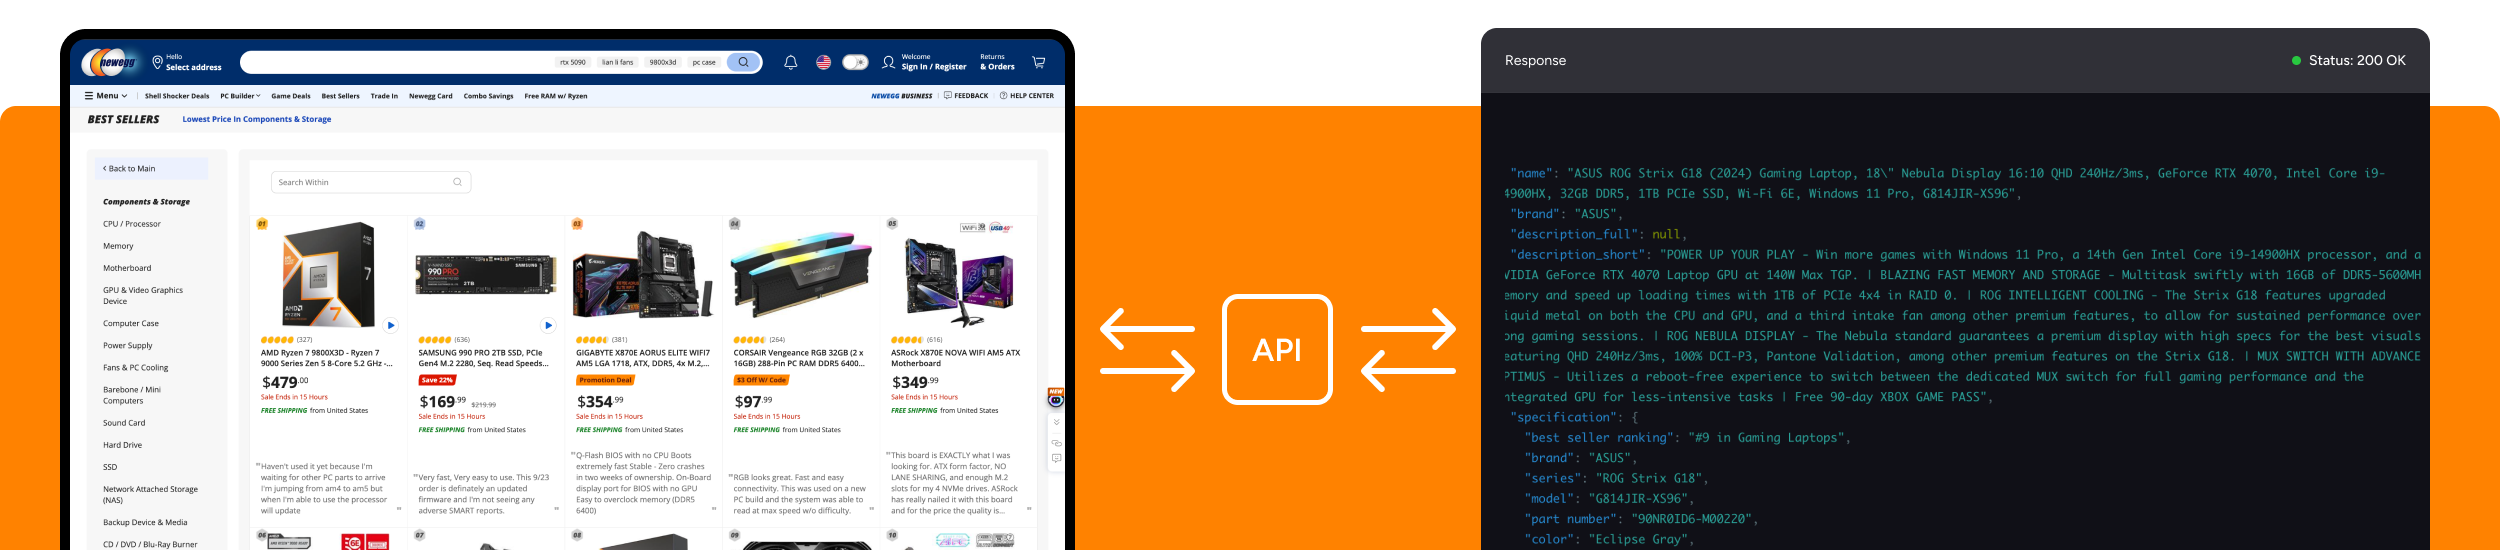Select CPU / Processor category
This screenshot has width=2500, height=550.
(132, 224)
